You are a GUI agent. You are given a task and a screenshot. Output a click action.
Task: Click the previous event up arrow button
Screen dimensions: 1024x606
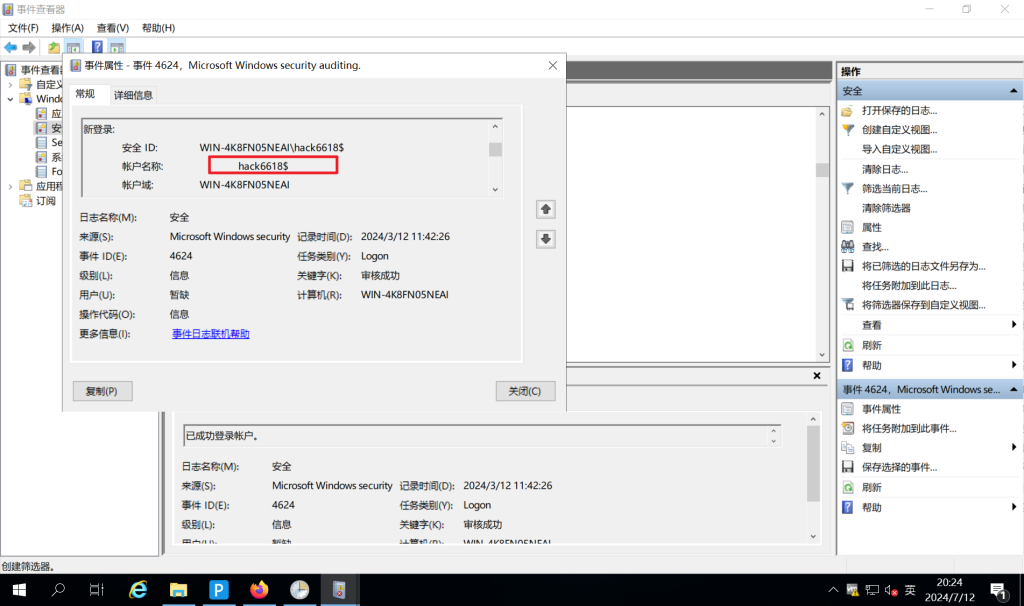[545, 209]
